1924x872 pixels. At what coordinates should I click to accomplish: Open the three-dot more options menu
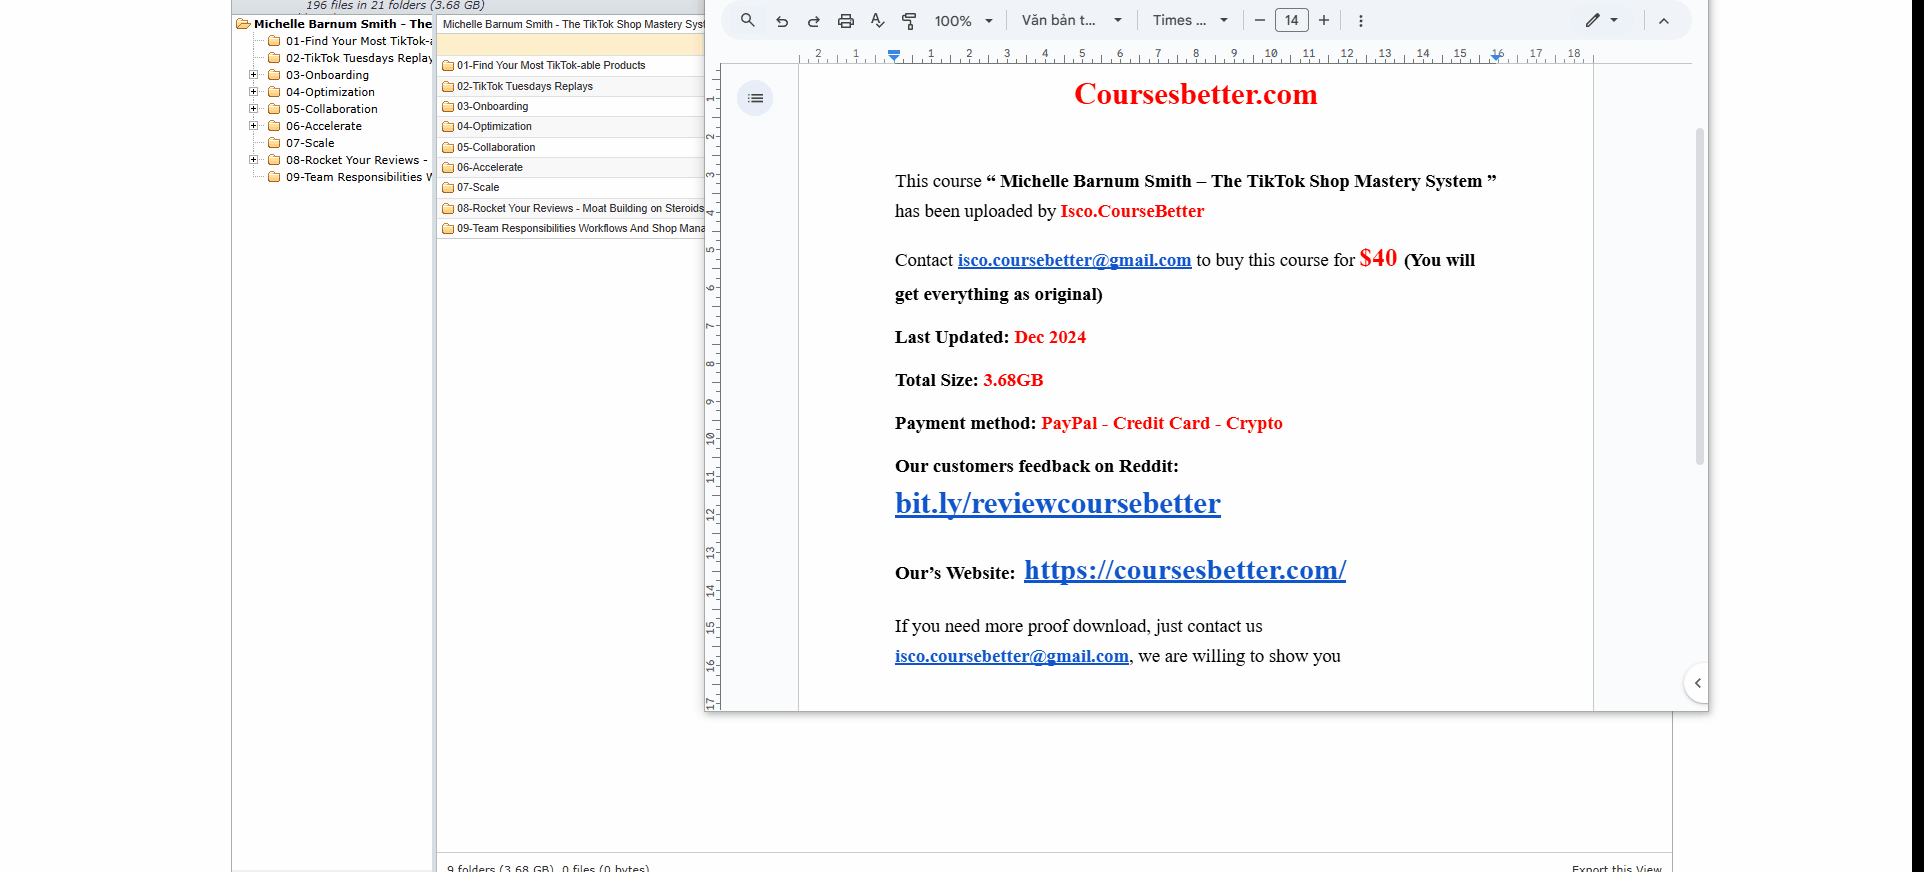pos(1360,21)
